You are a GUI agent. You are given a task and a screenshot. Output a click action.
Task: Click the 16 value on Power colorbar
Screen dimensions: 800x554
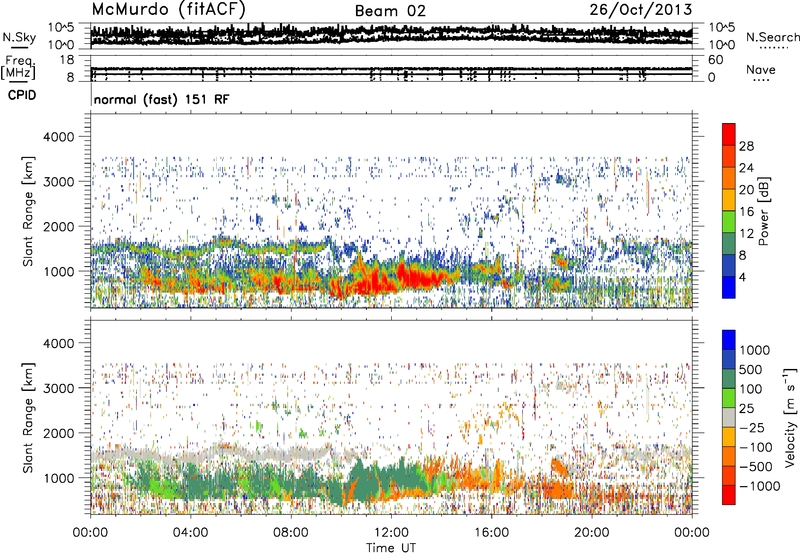point(746,212)
